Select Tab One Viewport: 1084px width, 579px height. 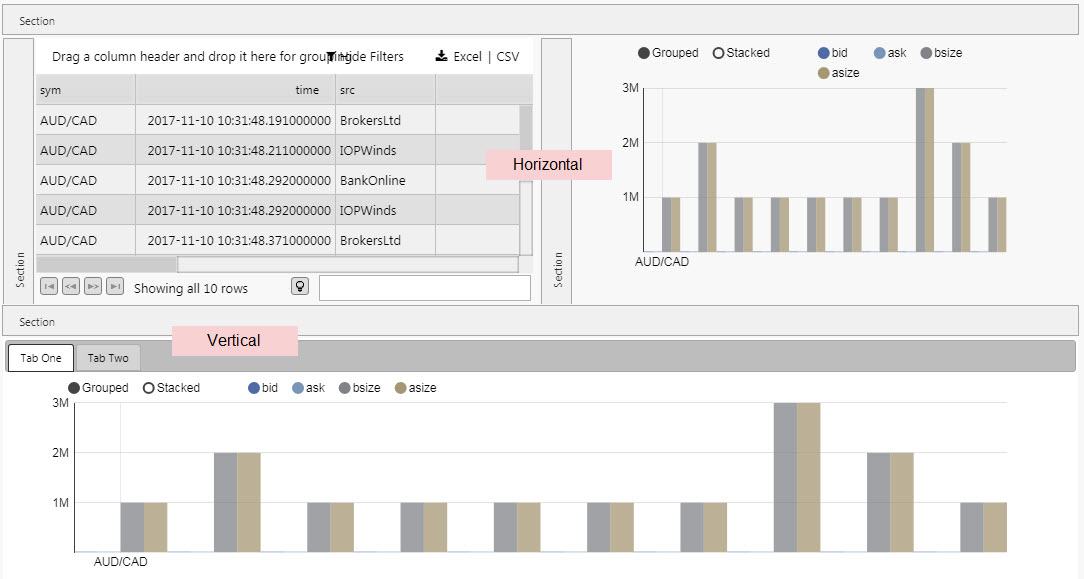point(41,358)
